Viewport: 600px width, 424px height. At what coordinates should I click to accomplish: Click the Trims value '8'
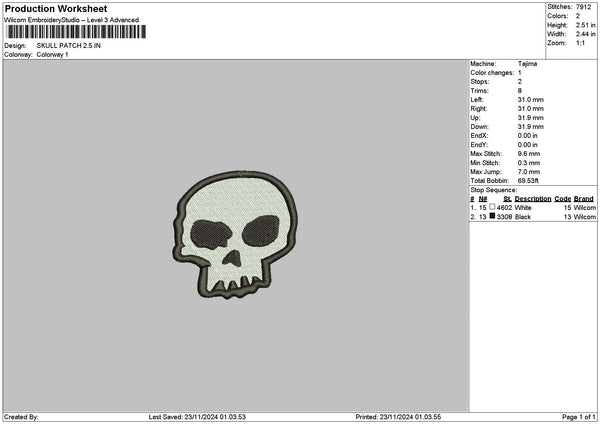[x=520, y=91]
